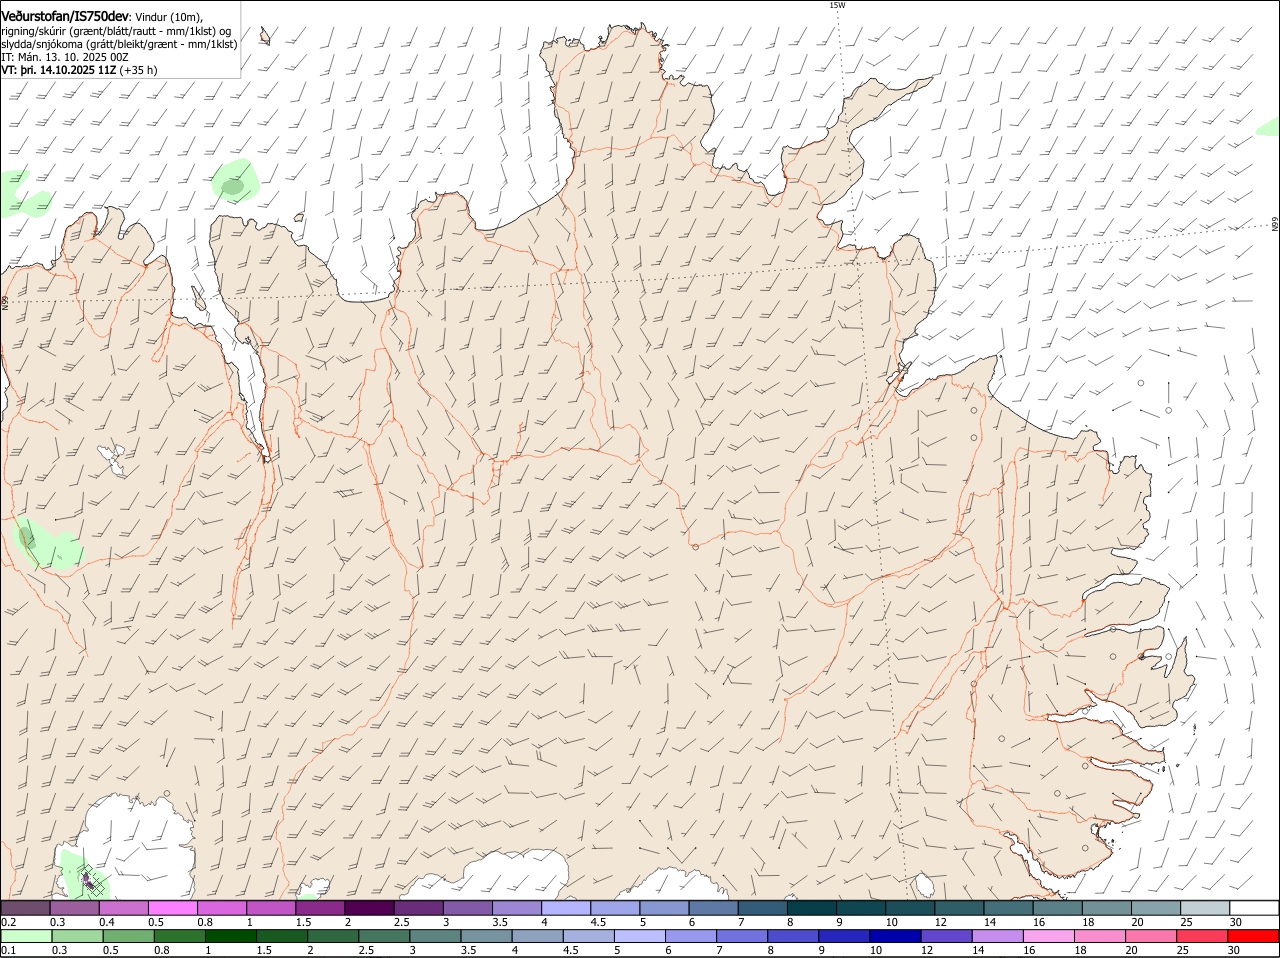Pick the pink swatch at 20, lower legend
Image resolution: width=1280 pixels, height=958 pixels.
[1151, 936]
